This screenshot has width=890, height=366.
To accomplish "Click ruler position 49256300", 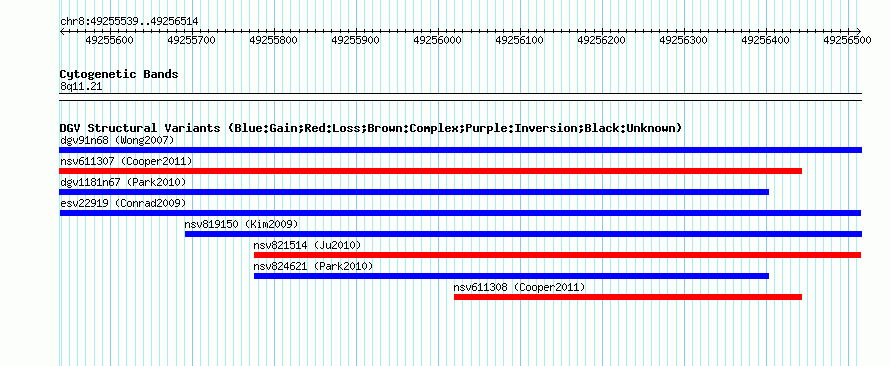I will 683,40.
